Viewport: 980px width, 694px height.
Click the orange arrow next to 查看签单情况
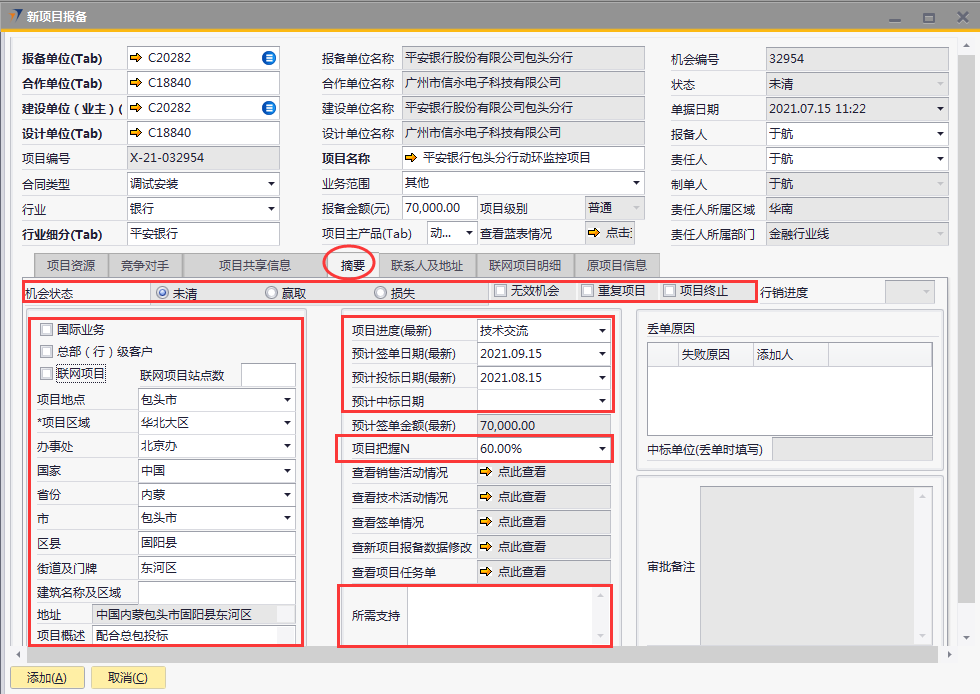pyautogui.click(x=487, y=522)
